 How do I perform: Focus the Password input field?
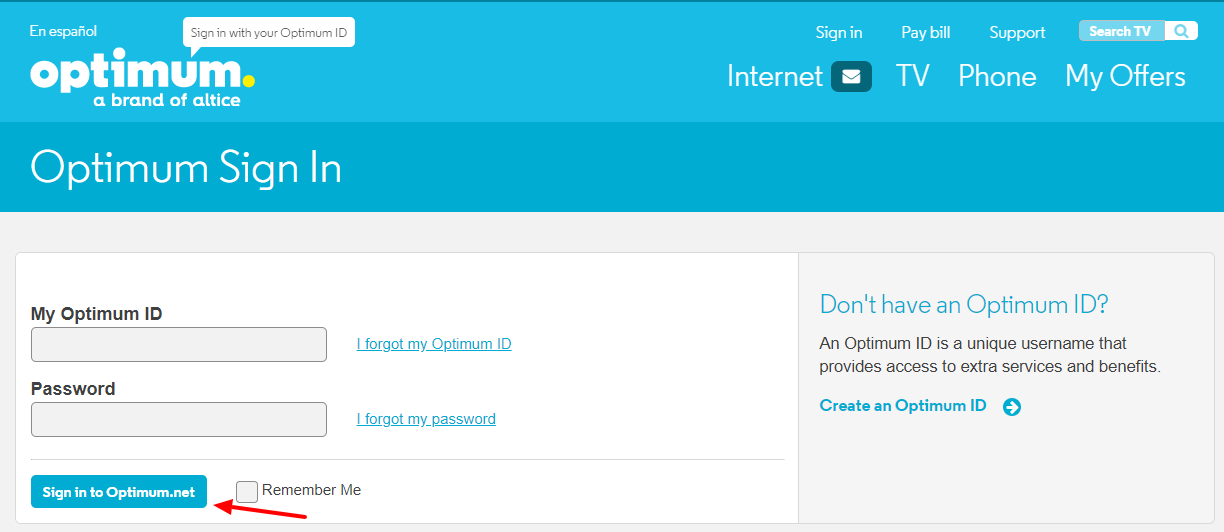(179, 419)
